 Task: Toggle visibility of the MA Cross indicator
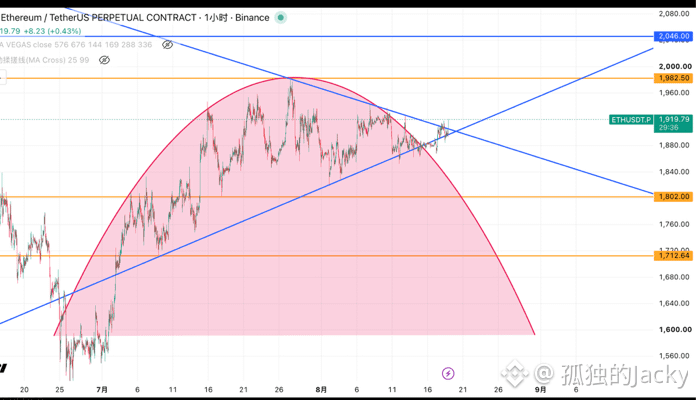pyautogui.click(x=104, y=60)
